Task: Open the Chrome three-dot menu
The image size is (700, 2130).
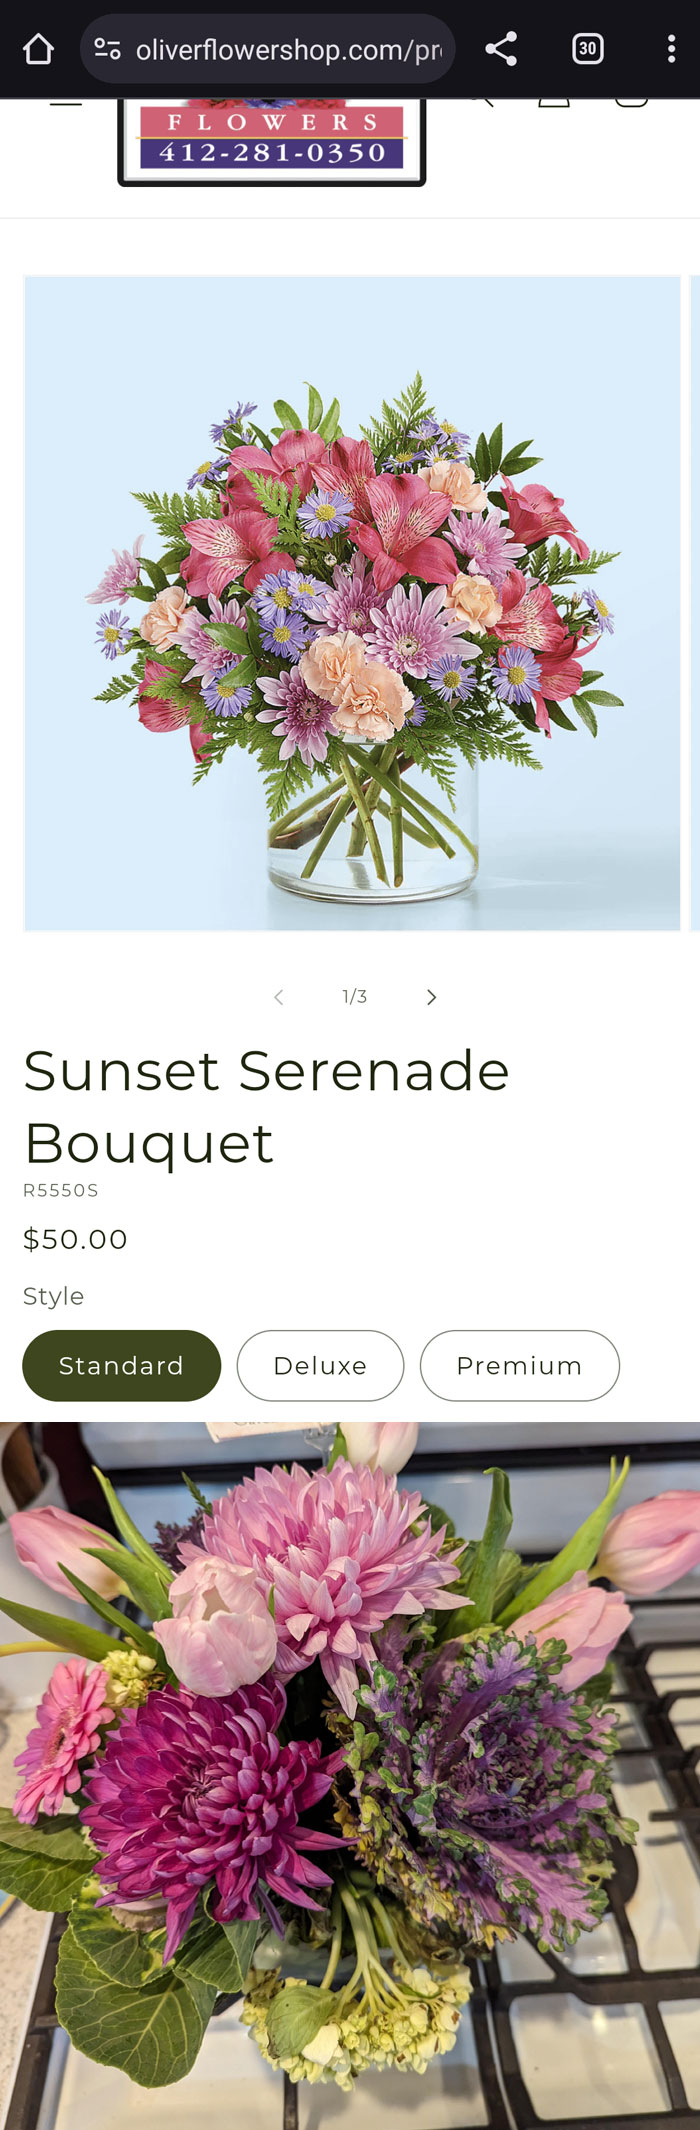Action: tap(671, 47)
